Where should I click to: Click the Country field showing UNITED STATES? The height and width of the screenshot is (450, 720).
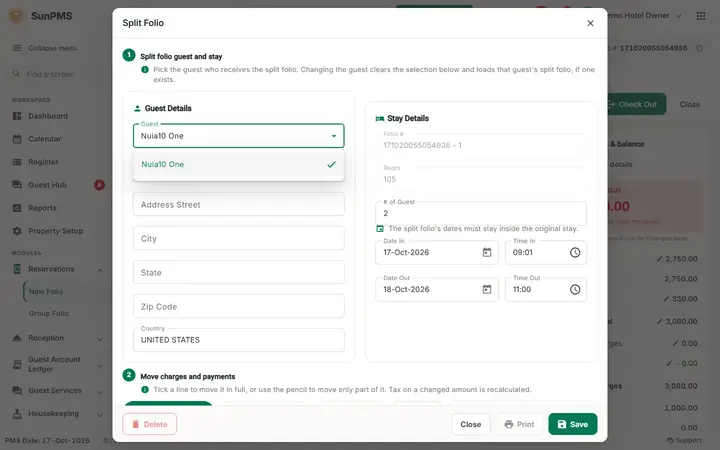click(238, 340)
